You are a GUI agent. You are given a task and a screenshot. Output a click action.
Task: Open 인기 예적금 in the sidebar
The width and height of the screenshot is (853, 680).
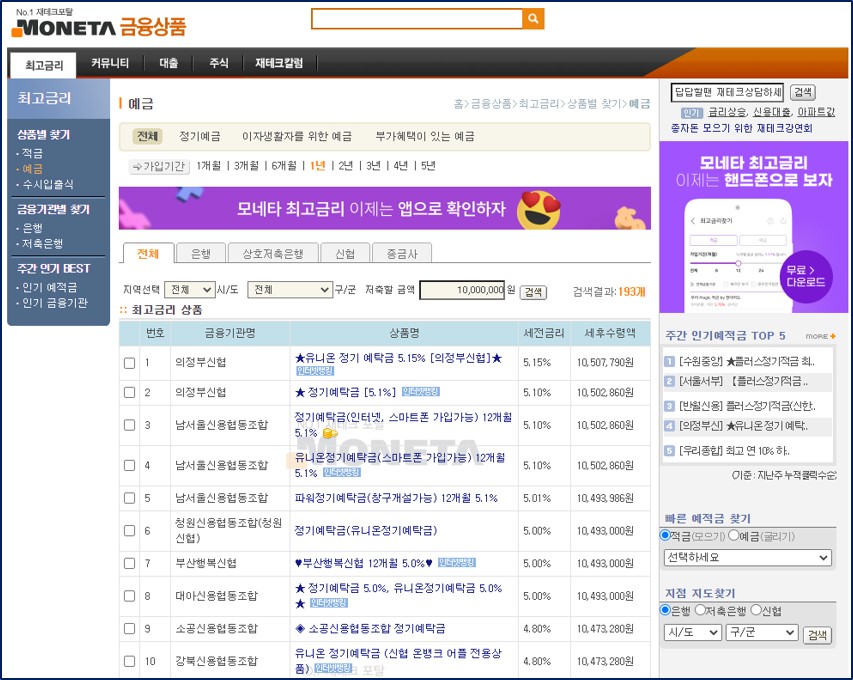click(x=49, y=287)
